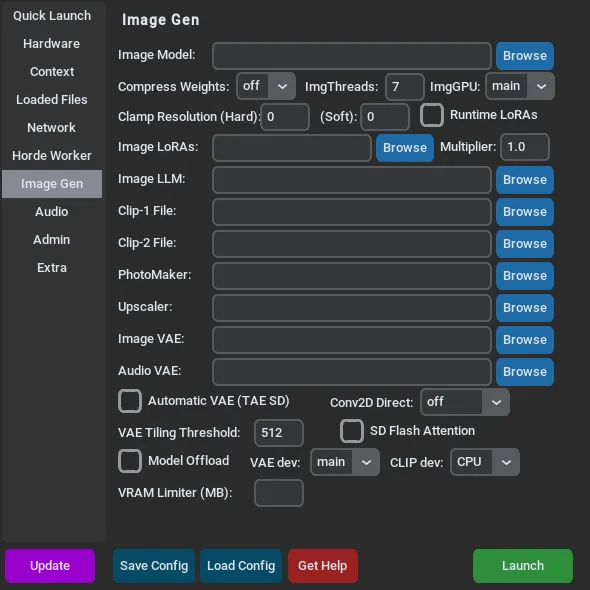Click the Load Config button
The image size is (590, 590).
241,566
